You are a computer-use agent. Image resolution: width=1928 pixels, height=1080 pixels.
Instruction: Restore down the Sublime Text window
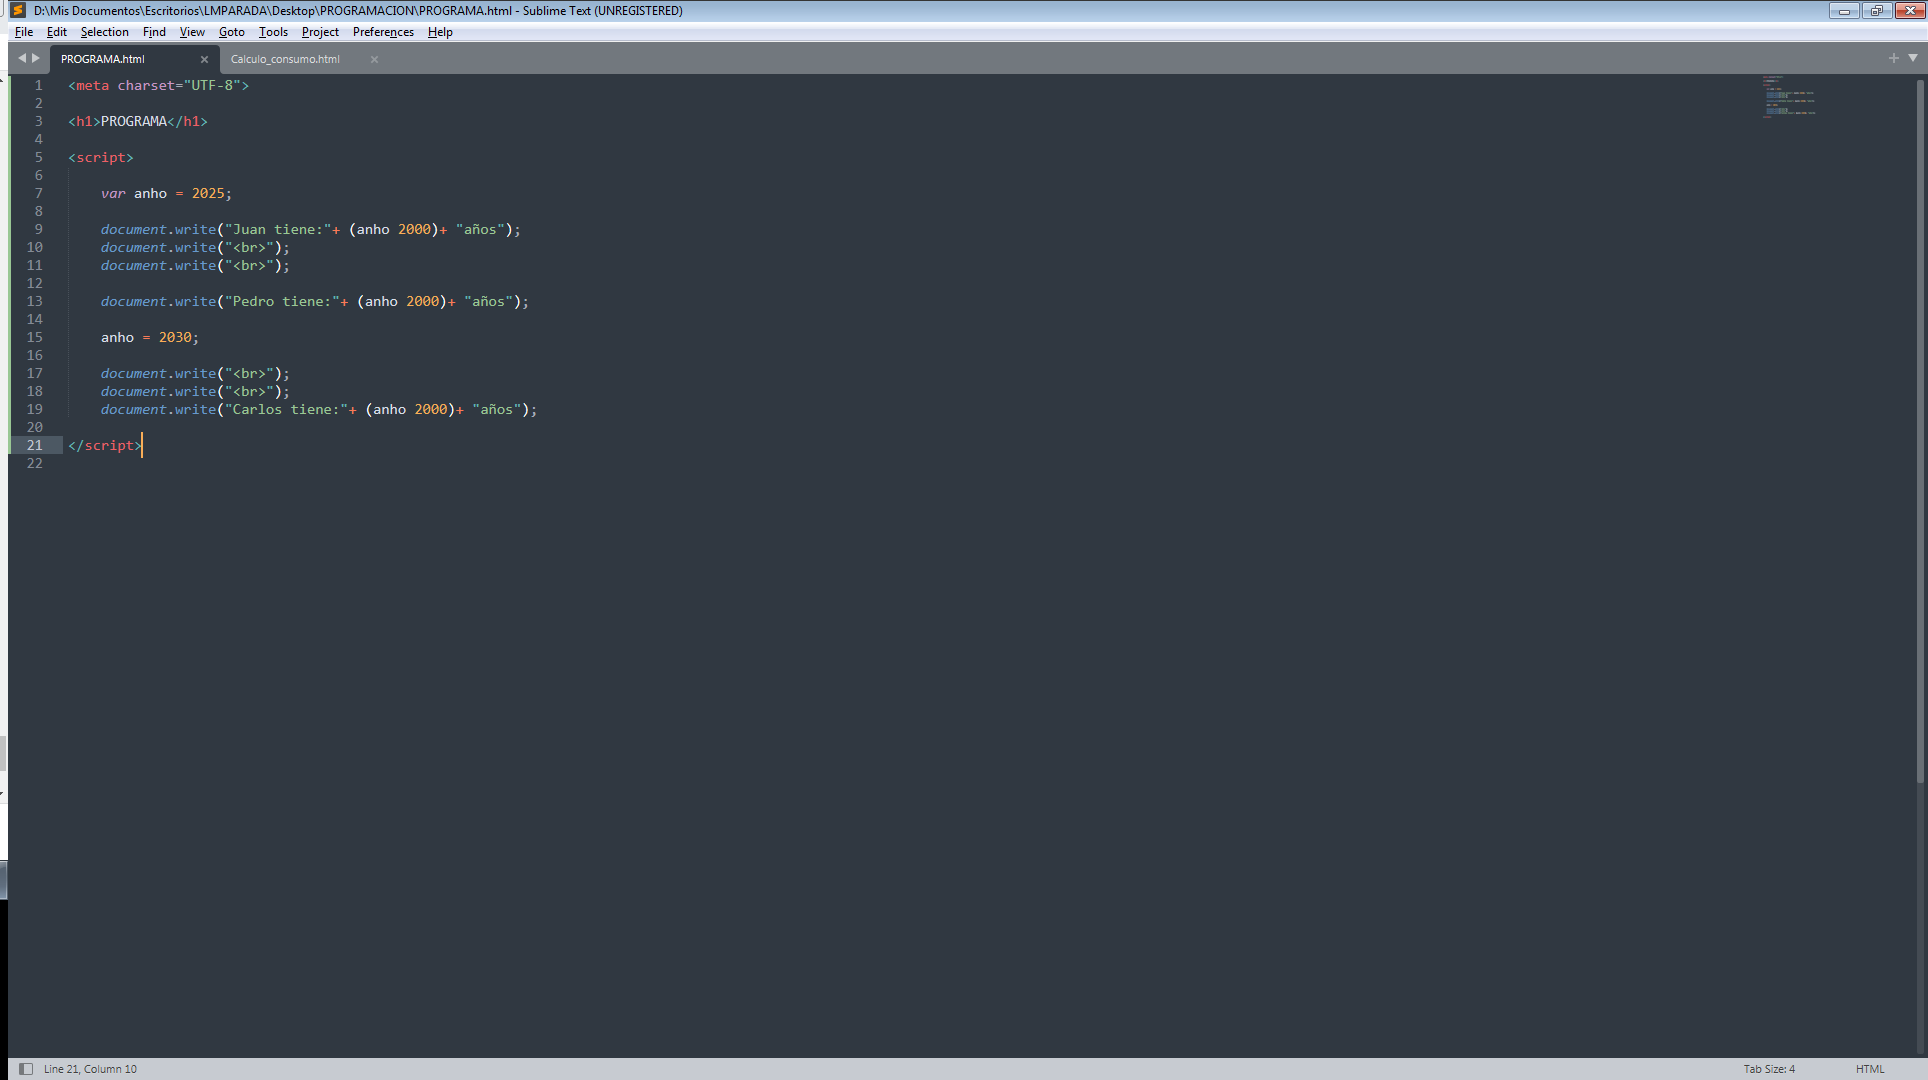click(x=1876, y=11)
